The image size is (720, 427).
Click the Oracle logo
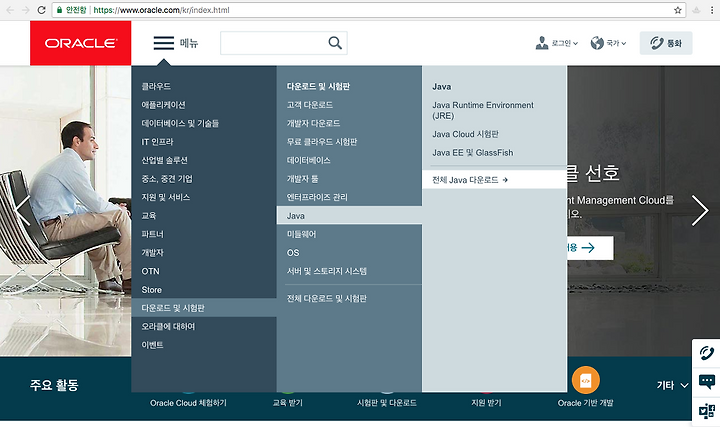pyautogui.click(x=81, y=43)
